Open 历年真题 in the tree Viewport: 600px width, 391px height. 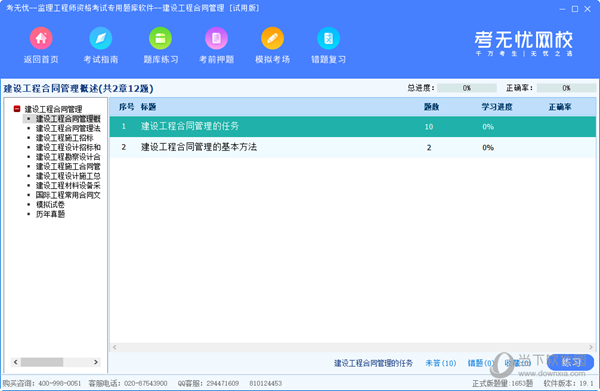pyautogui.click(x=50, y=214)
